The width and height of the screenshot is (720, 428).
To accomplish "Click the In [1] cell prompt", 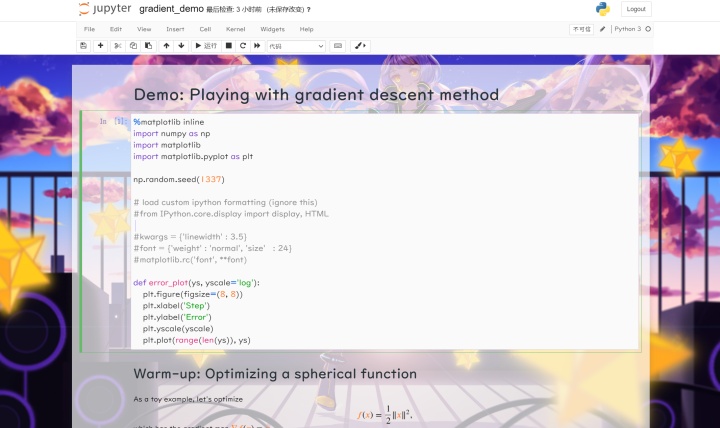I will tap(113, 122).
